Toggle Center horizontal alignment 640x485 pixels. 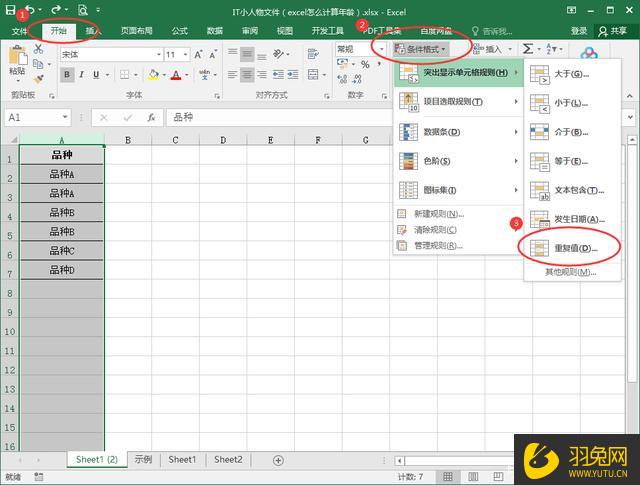pyautogui.click(x=247, y=74)
